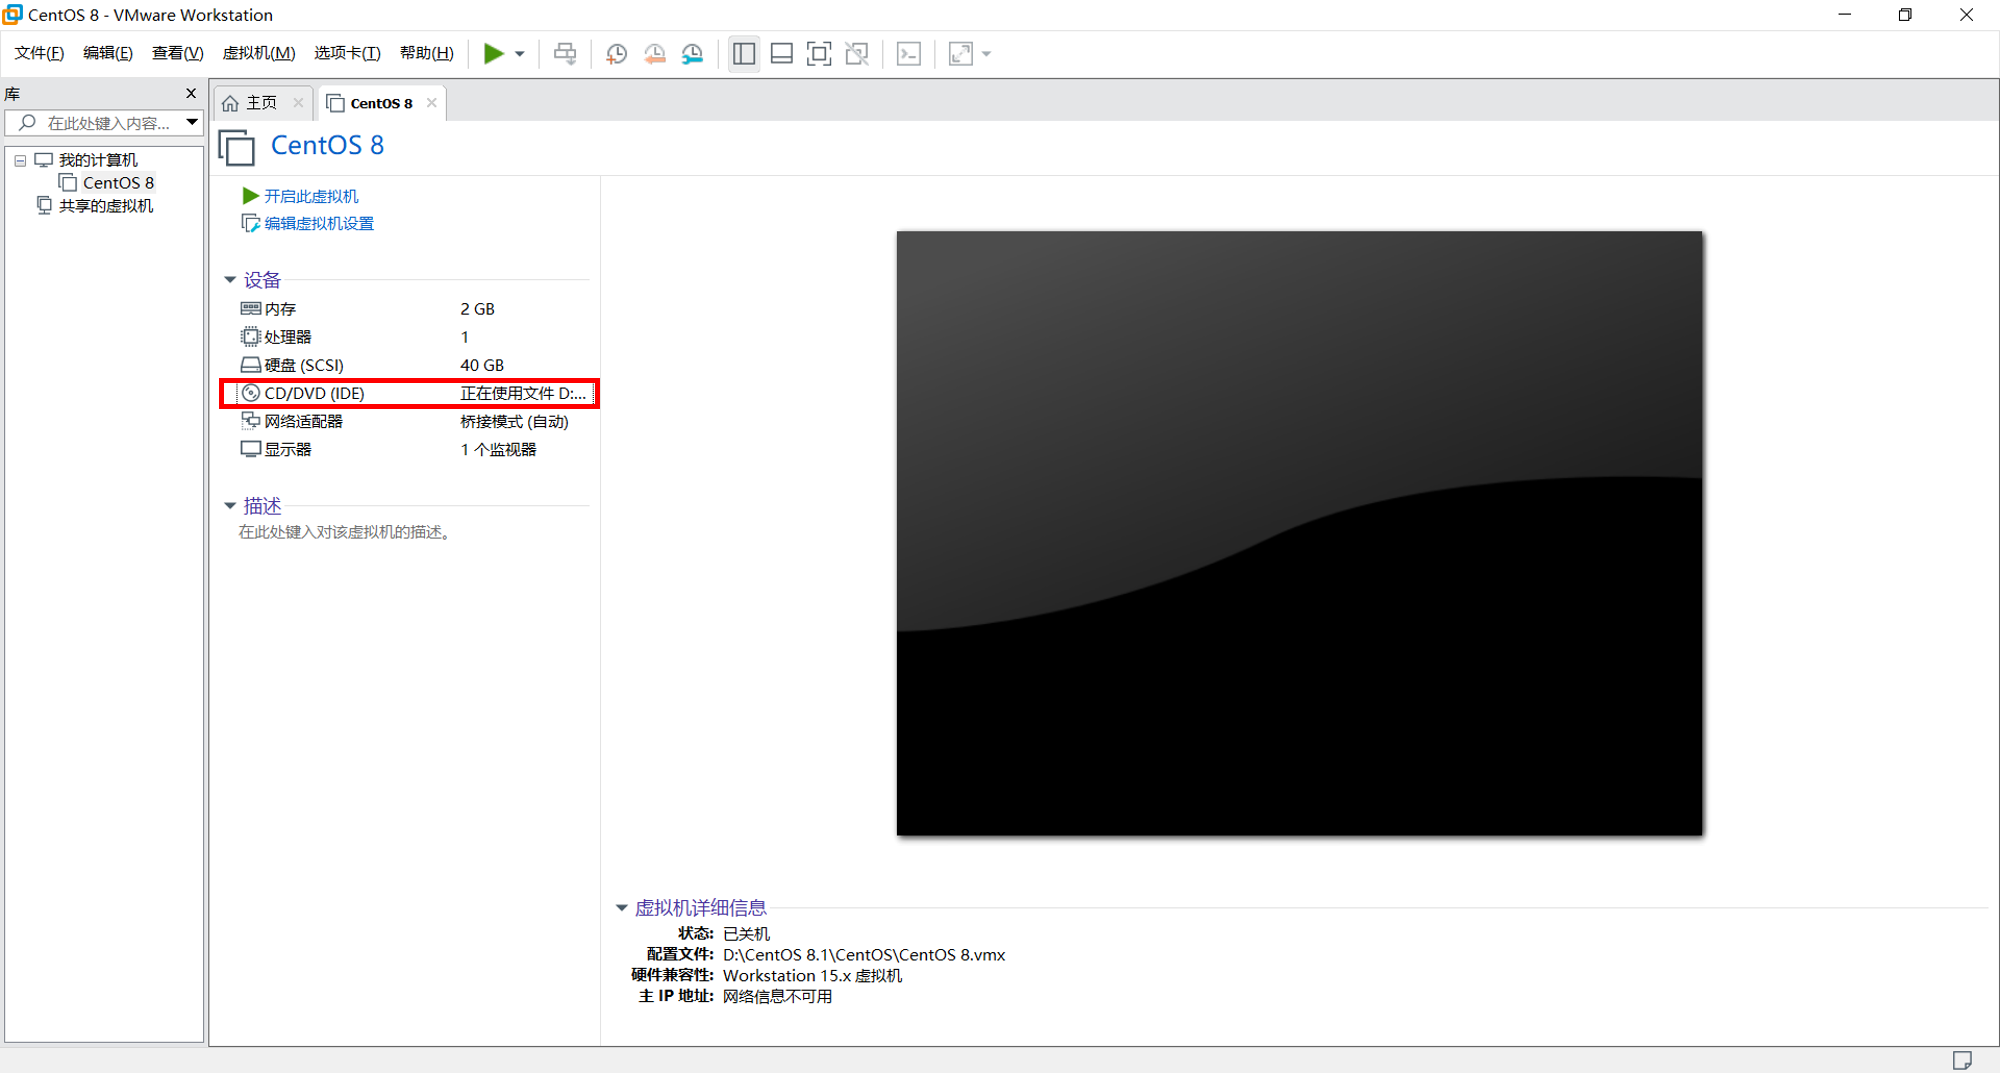
Task: Select 我的计算机 in library tree
Action: tap(97, 160)
